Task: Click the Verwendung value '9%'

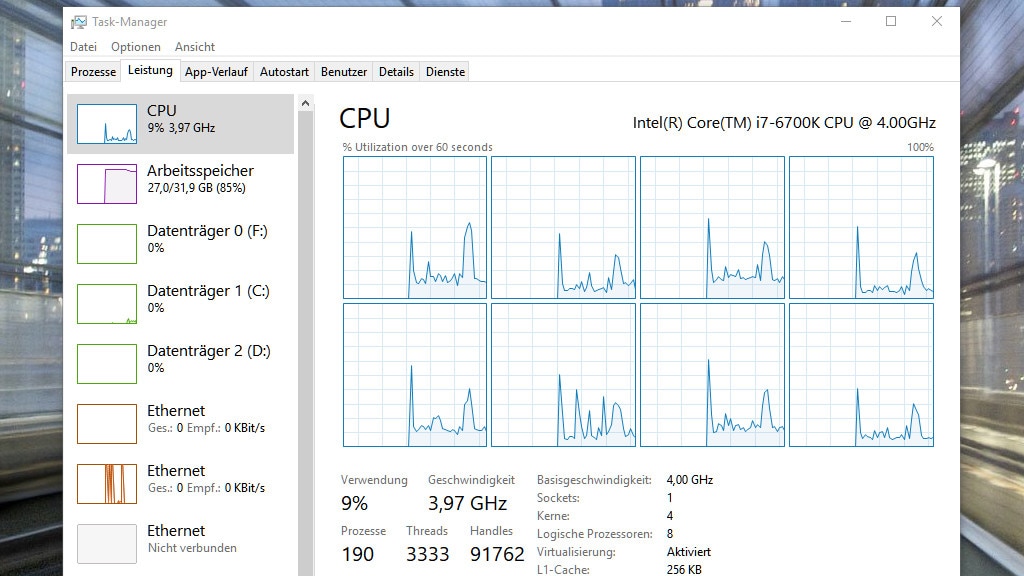Action: click(355, 504)
